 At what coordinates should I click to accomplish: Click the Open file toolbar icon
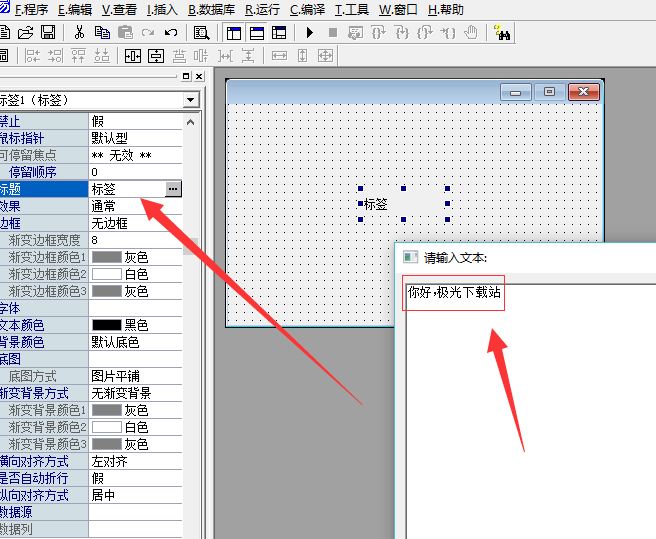pyautogui.click(x=26, y=33)
